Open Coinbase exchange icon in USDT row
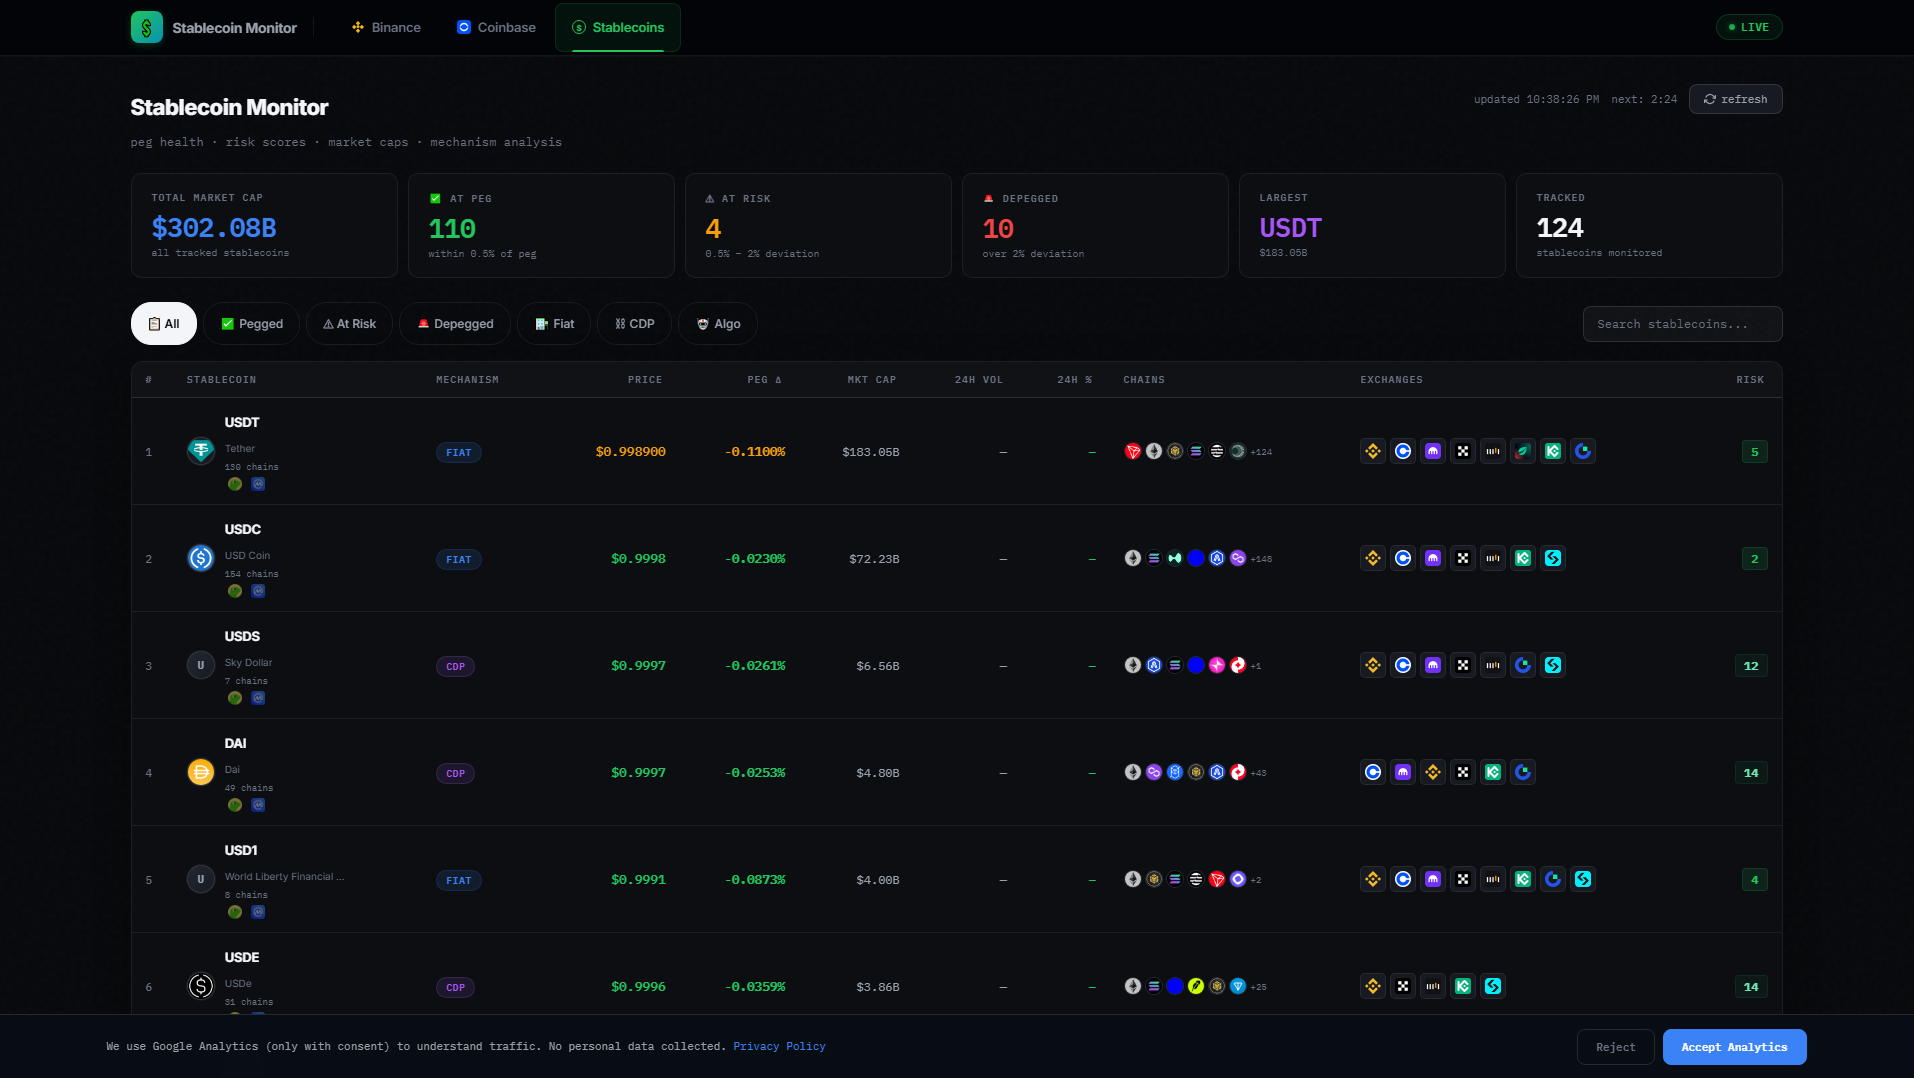 (x=1403, y=451)
